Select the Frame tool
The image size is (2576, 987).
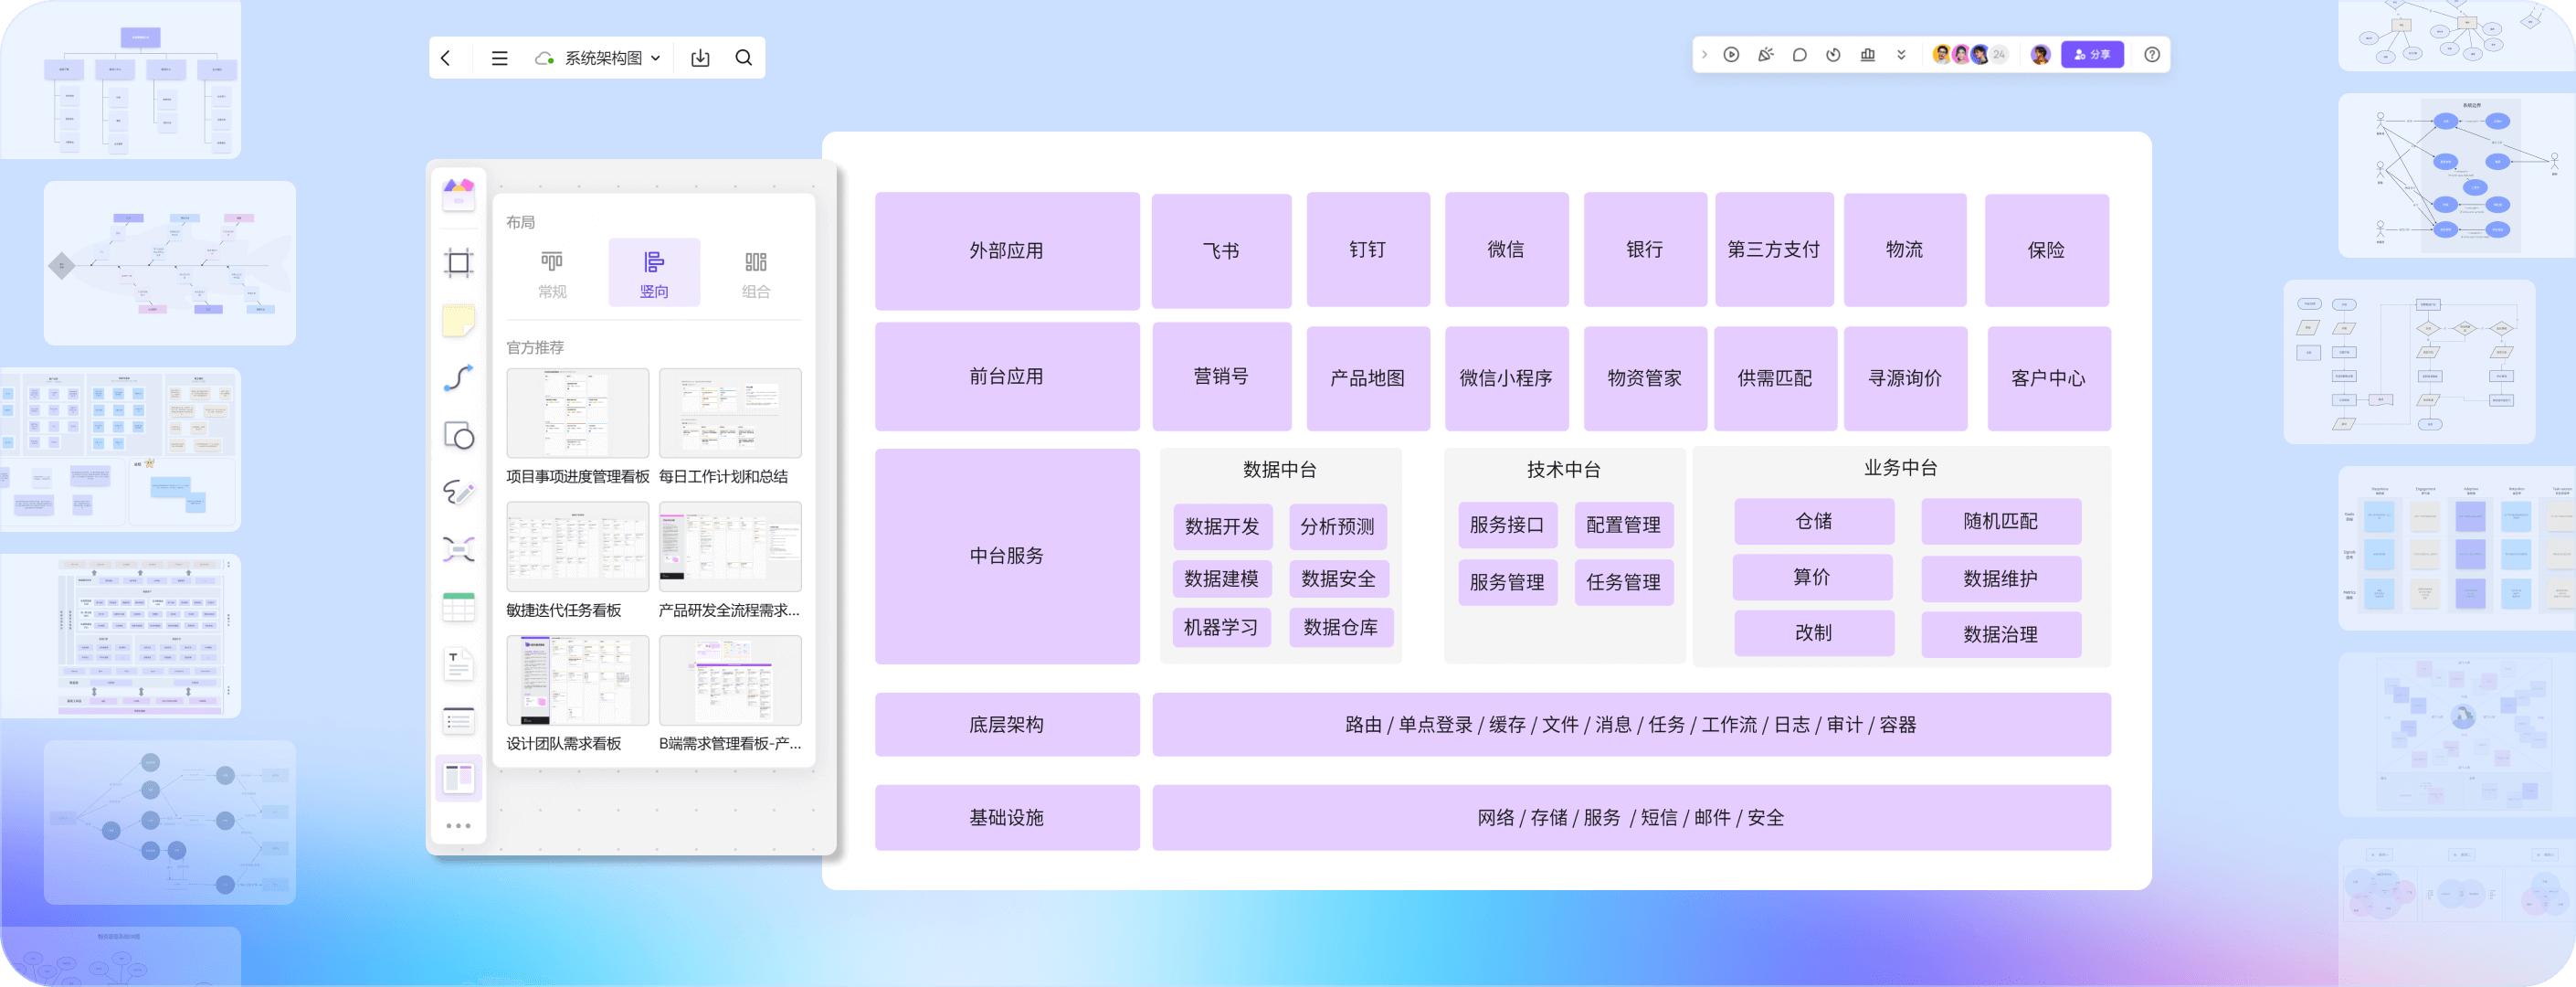point(459,263)
